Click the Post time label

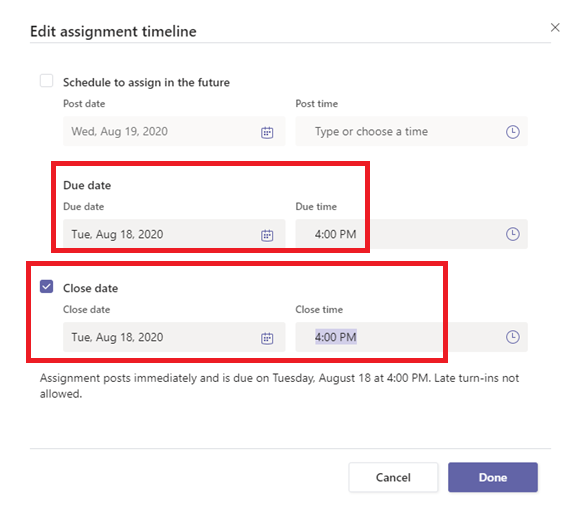317,104
